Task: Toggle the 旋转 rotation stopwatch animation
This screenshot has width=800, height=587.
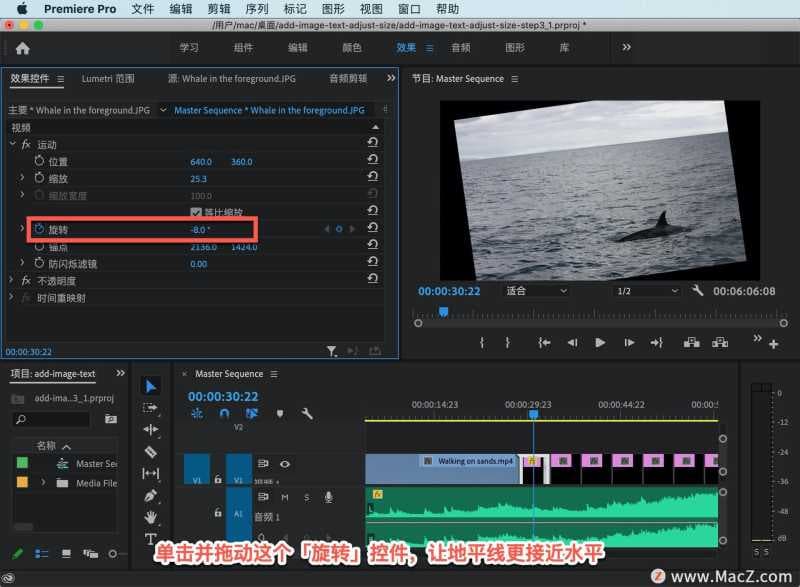Action: (39, 229)
